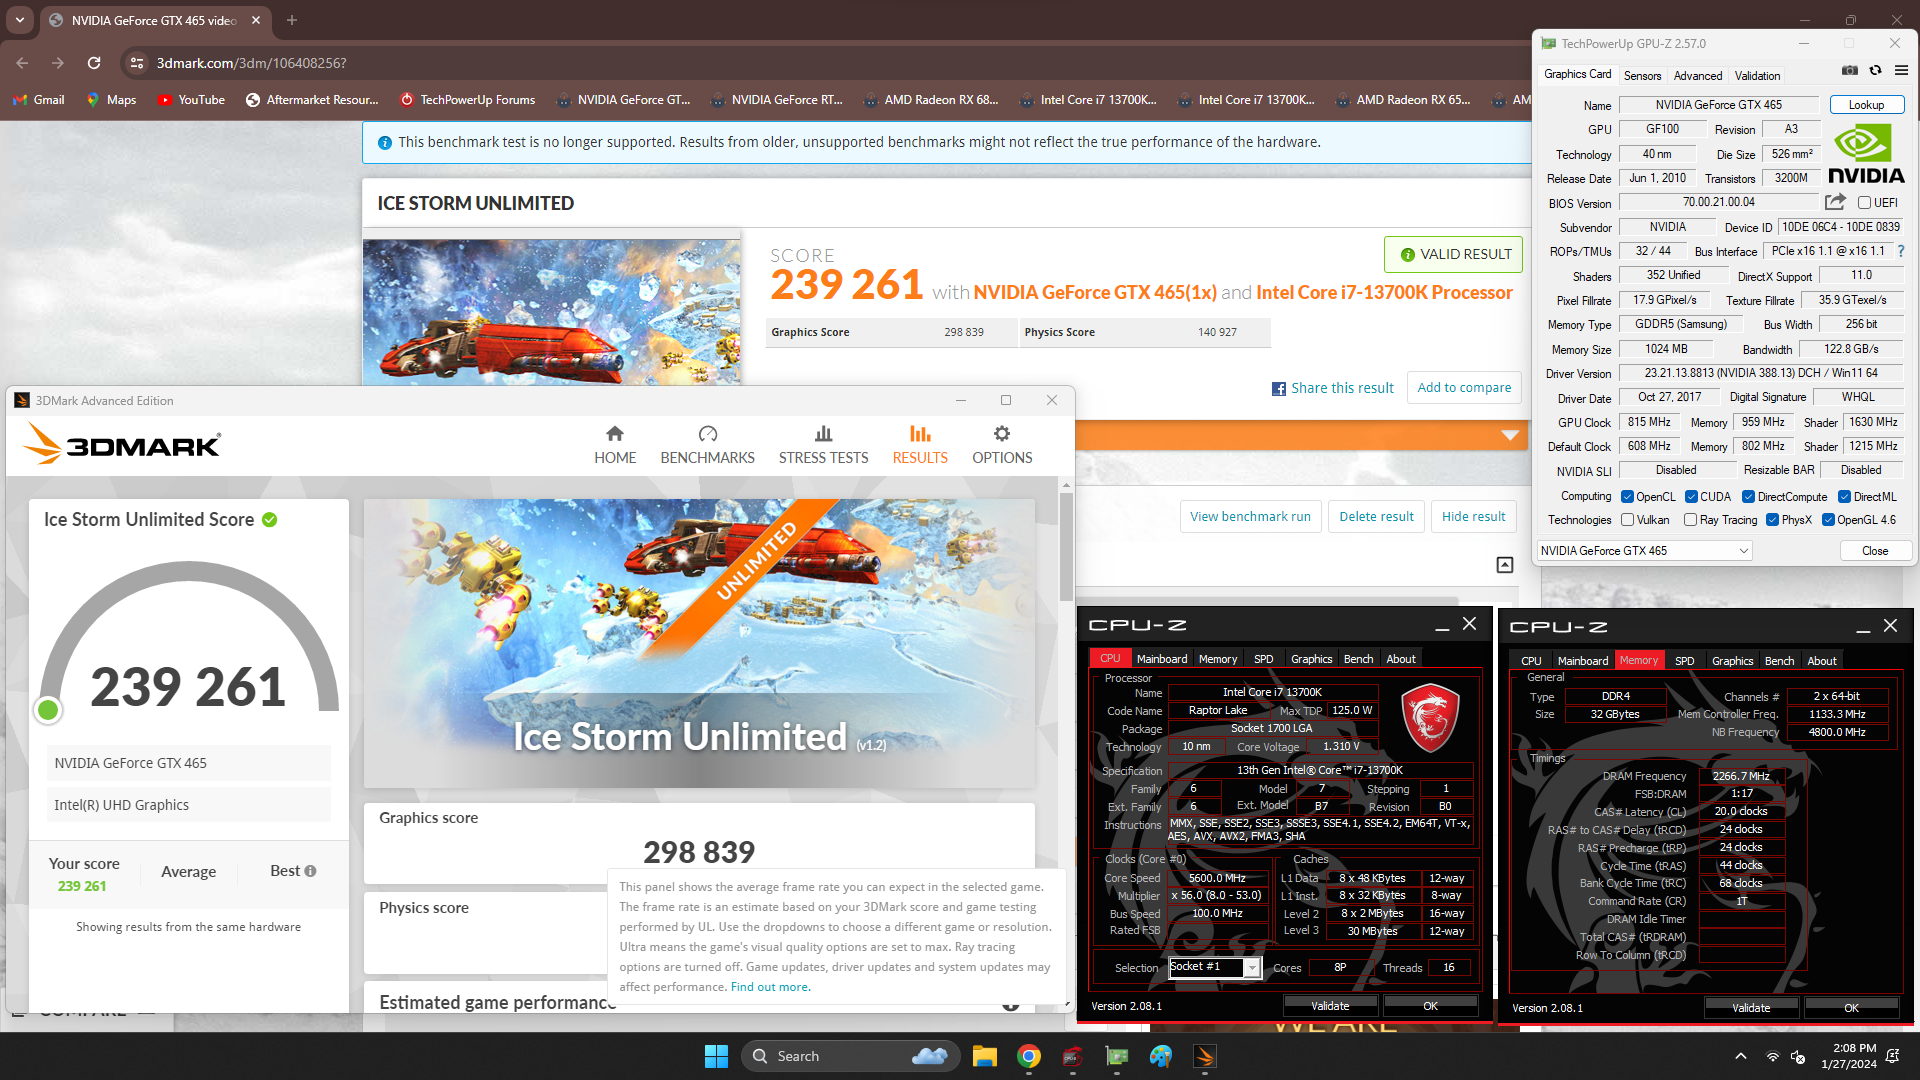The width and height of the screenshot is (1920, 1080).
Task: Click the Lookup button in GPU-Z
Action: 1866,105
